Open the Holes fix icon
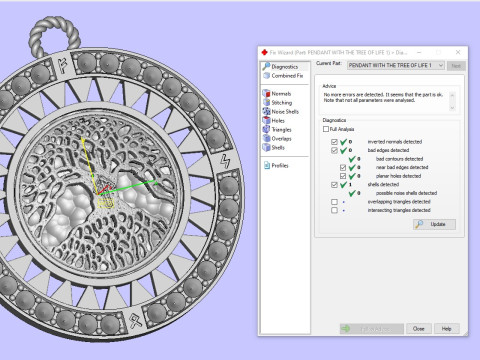Screen dimensions: 480x360 (x=266, y=121)
